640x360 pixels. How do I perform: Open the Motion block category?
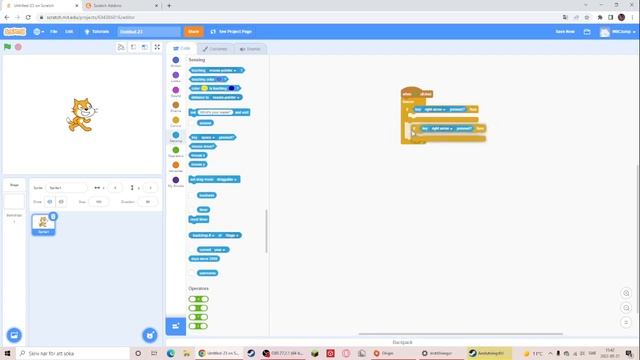(x=176, y=62)
